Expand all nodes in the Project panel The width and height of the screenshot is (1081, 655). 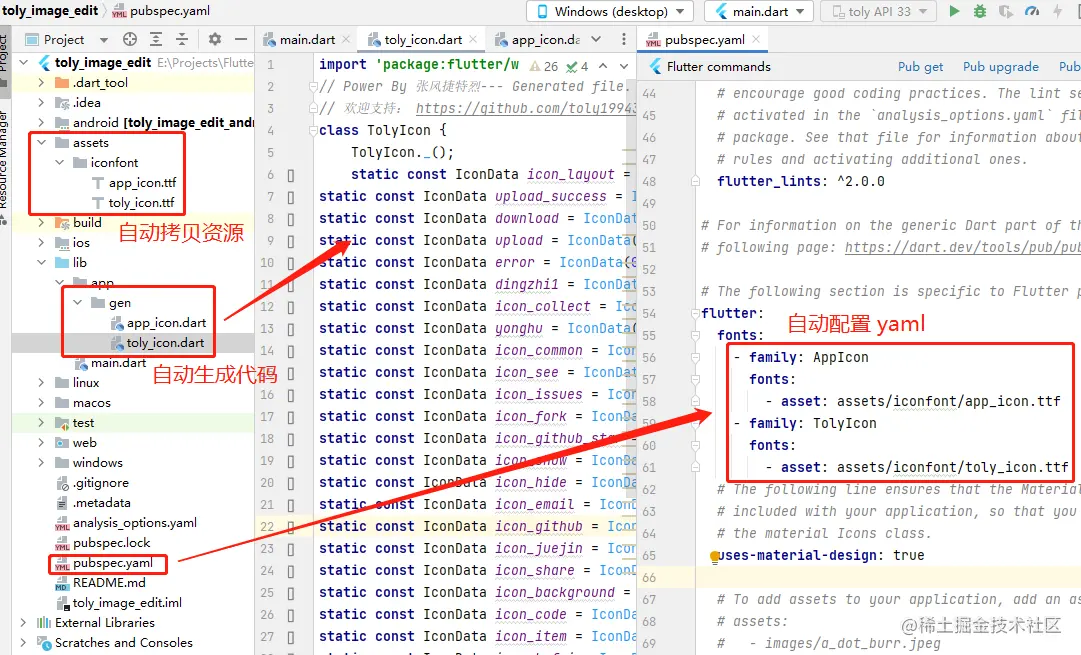[x=156, y=39]
